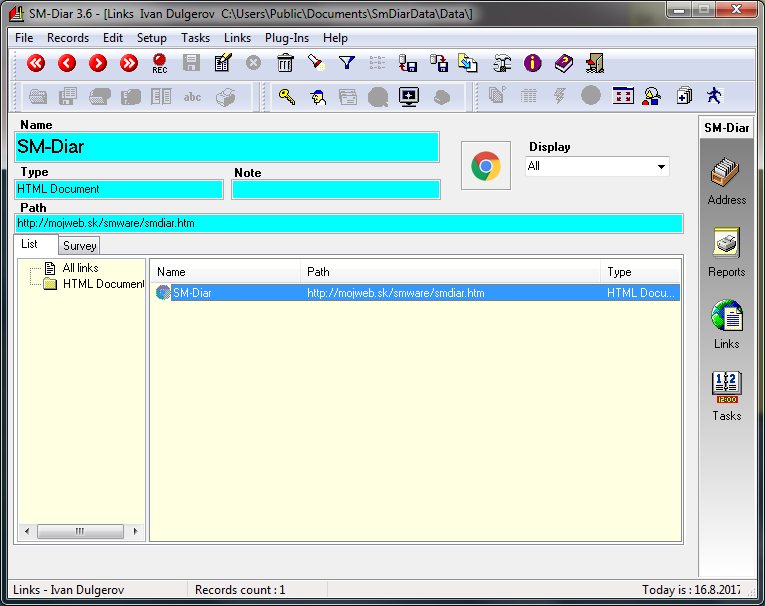Image resolution: width=765 pixels, height=606 pixels.
Task: Open the Help menu
Action: click(x=335, y=38)
